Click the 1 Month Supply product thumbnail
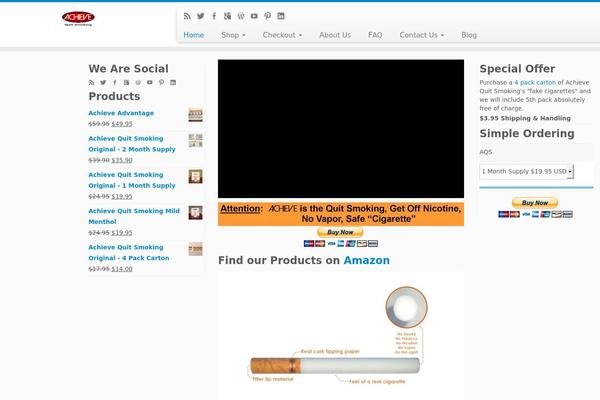 click(x=196, y=176)
